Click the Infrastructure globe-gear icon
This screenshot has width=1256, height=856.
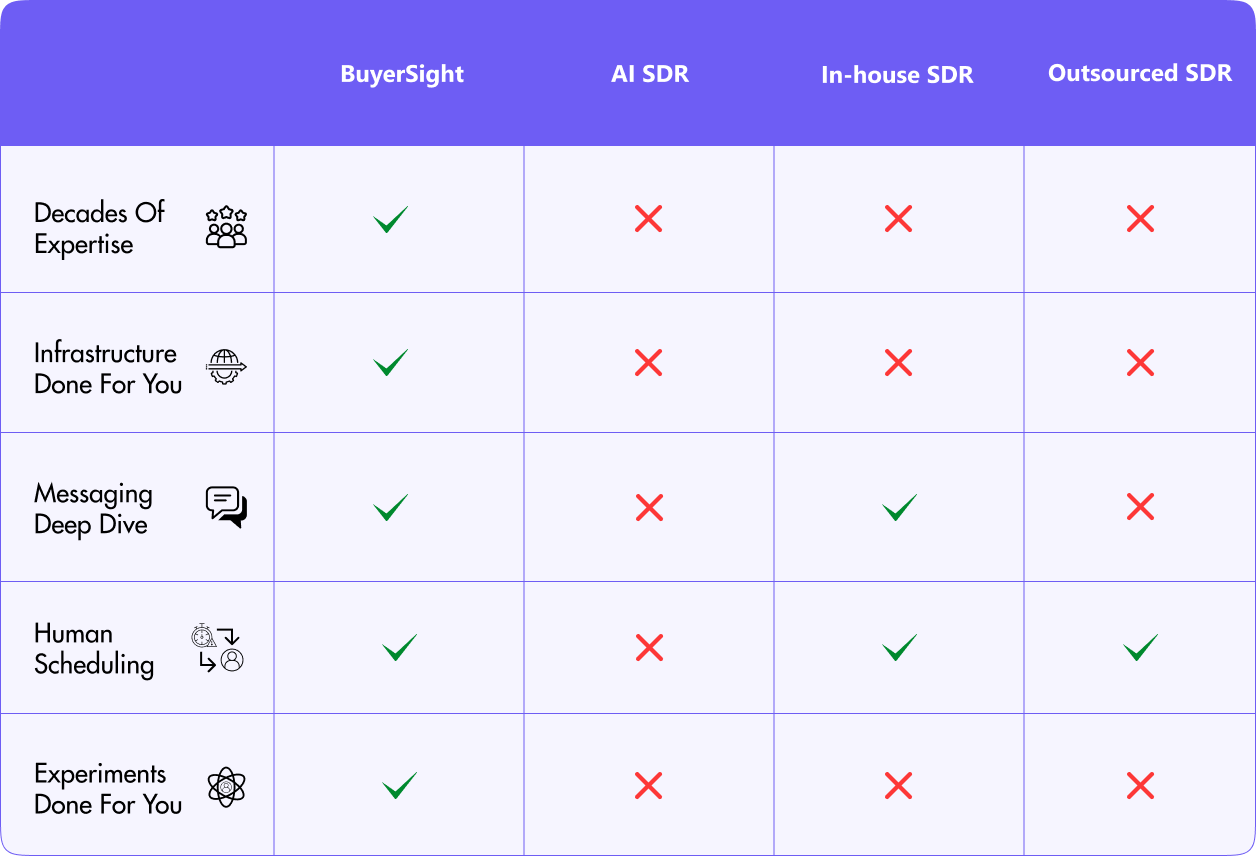(x=226, y=368)
